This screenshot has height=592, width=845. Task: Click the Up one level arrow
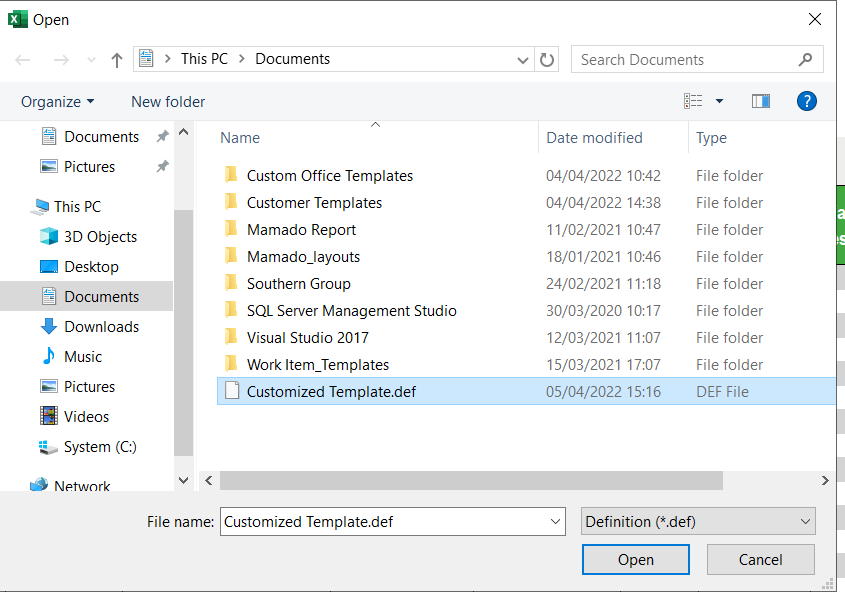point(117,60)
